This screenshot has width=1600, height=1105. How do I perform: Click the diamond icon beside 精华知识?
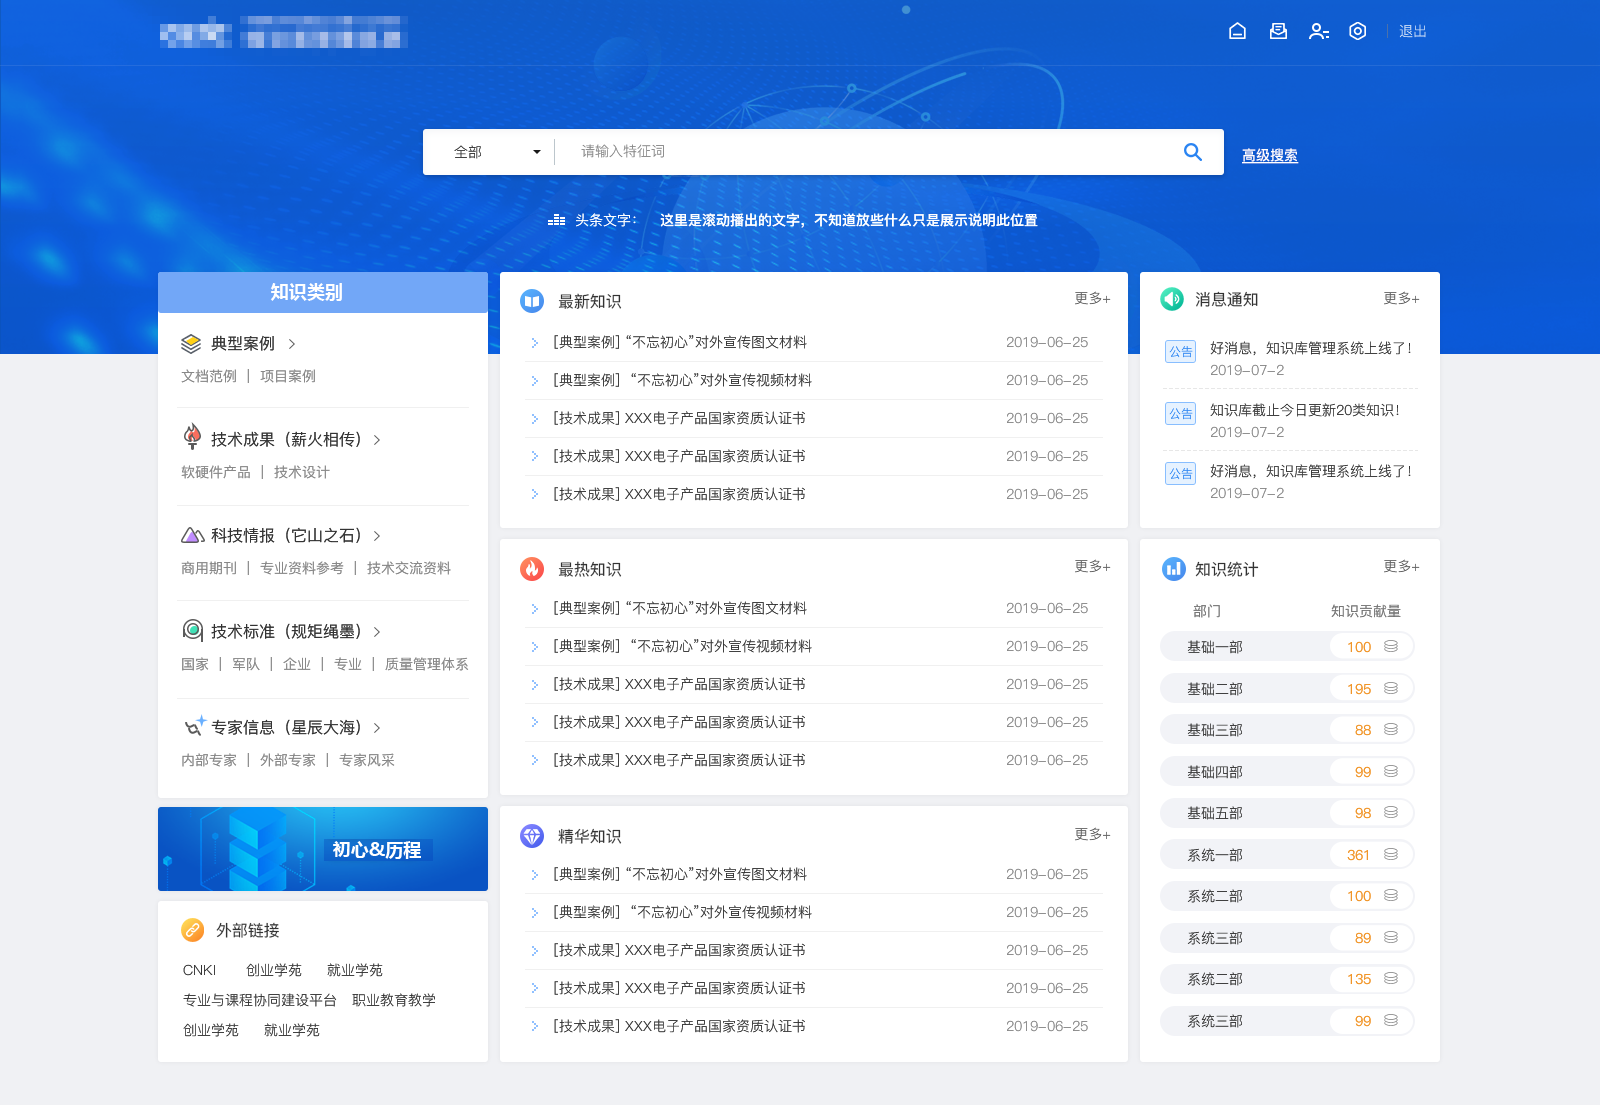[532, 836]
